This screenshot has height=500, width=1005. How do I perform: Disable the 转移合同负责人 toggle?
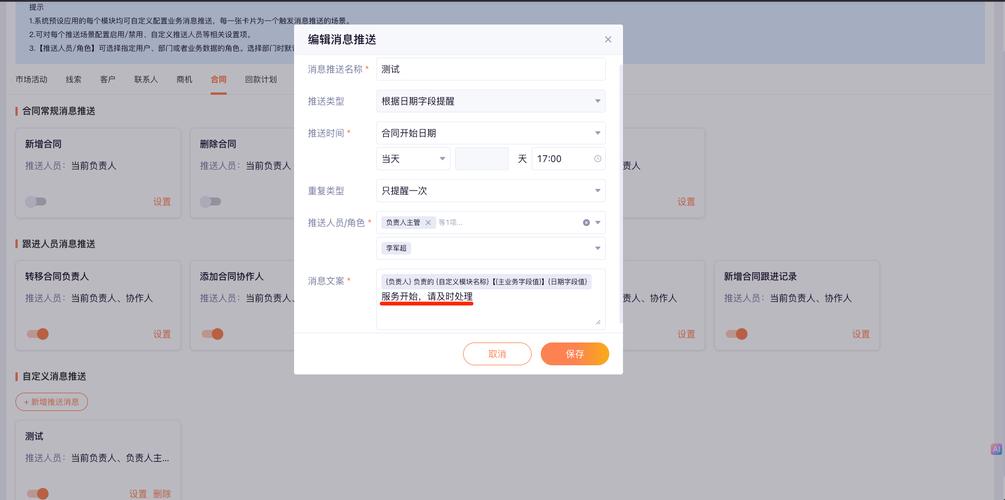[37, 334]
